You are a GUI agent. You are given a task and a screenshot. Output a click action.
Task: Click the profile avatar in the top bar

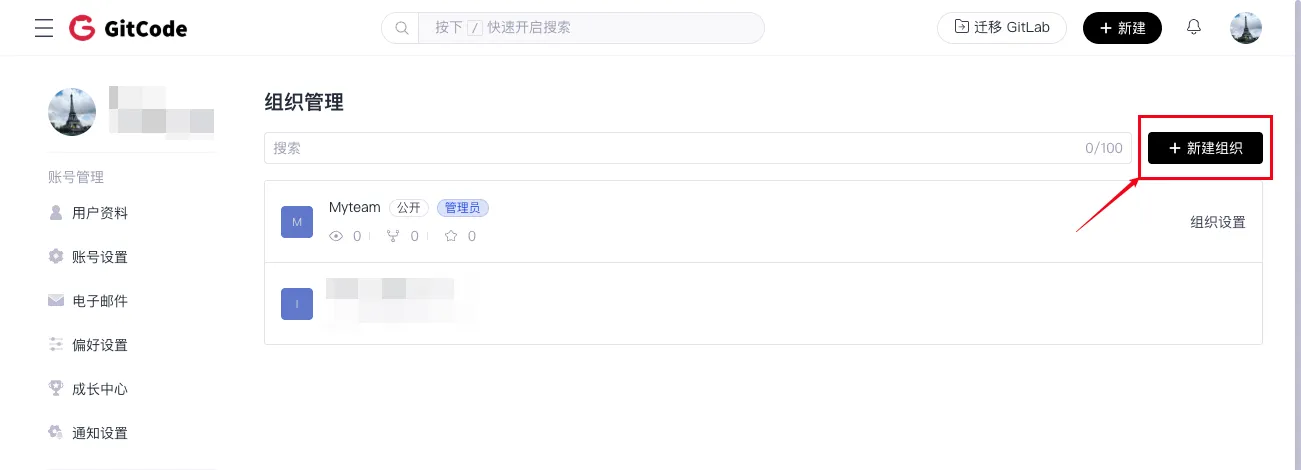(1245, 28)
